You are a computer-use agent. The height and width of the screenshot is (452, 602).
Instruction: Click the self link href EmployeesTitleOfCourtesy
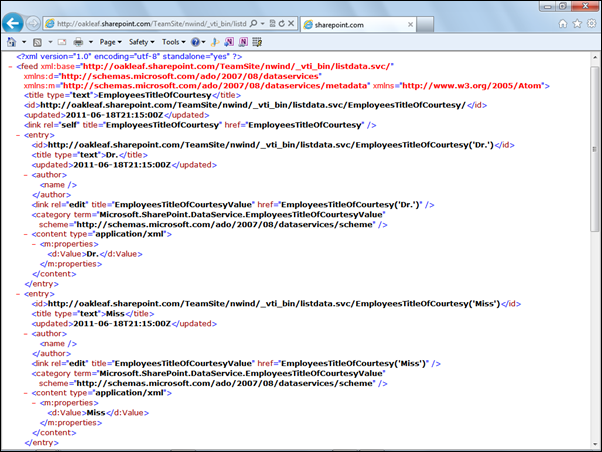coord(305,125)
